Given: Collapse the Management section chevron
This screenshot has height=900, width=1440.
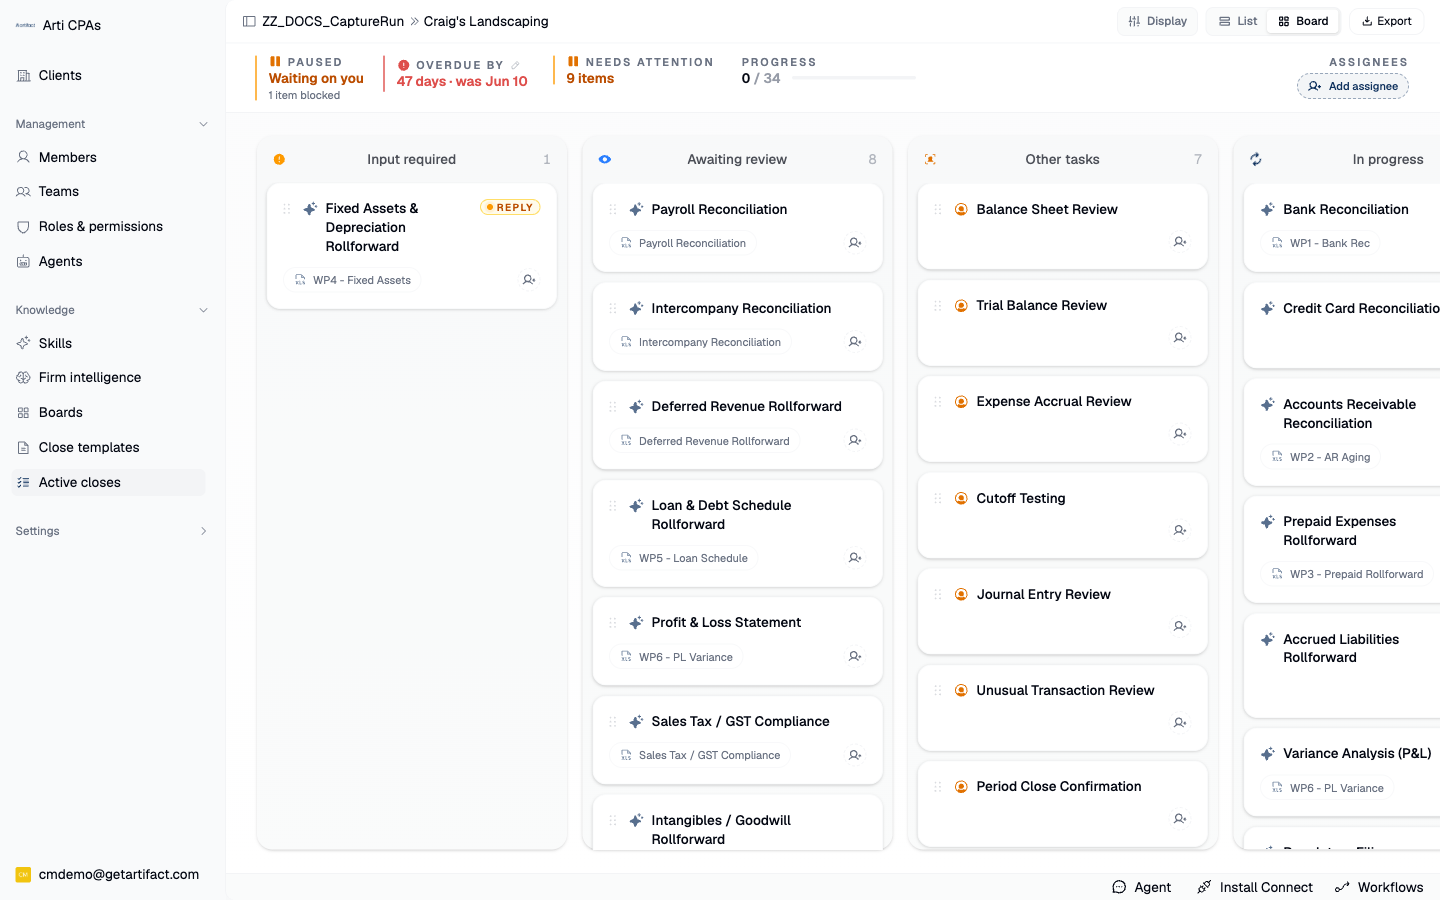Looking at the screenshot, I should 204,124.
